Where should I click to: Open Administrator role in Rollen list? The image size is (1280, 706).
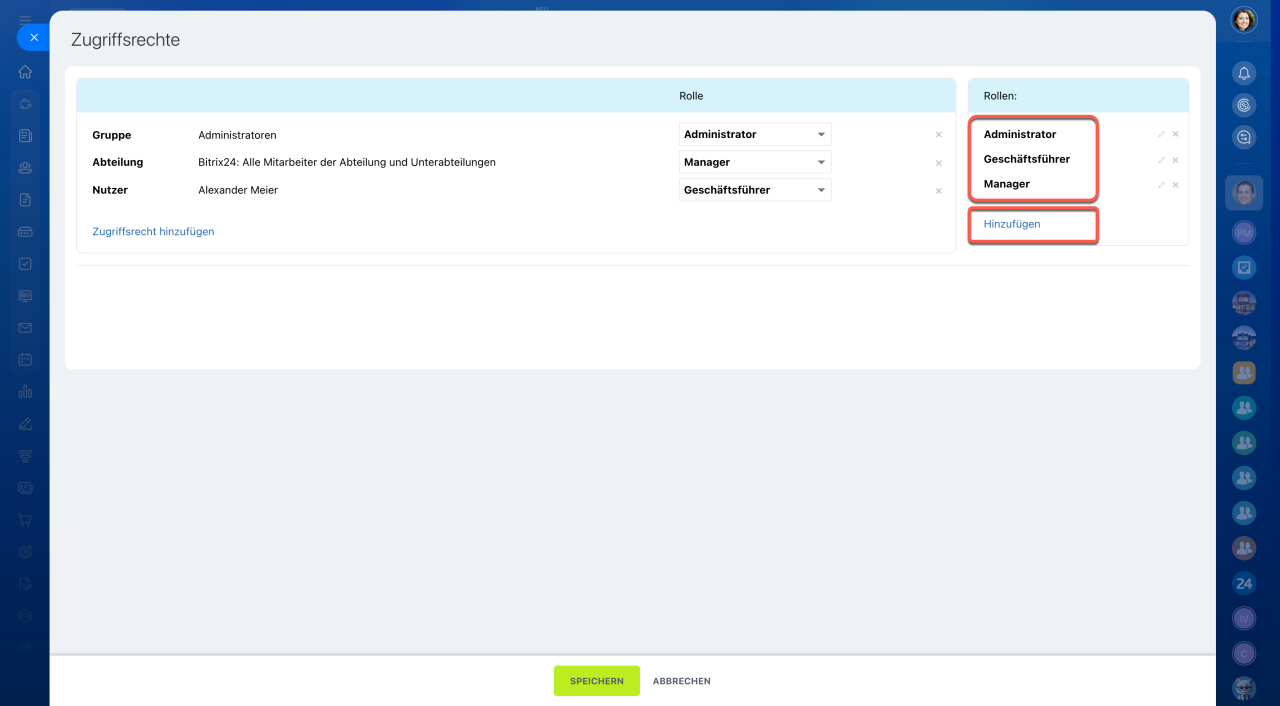pyautogui.click(x=1020, y=134)
